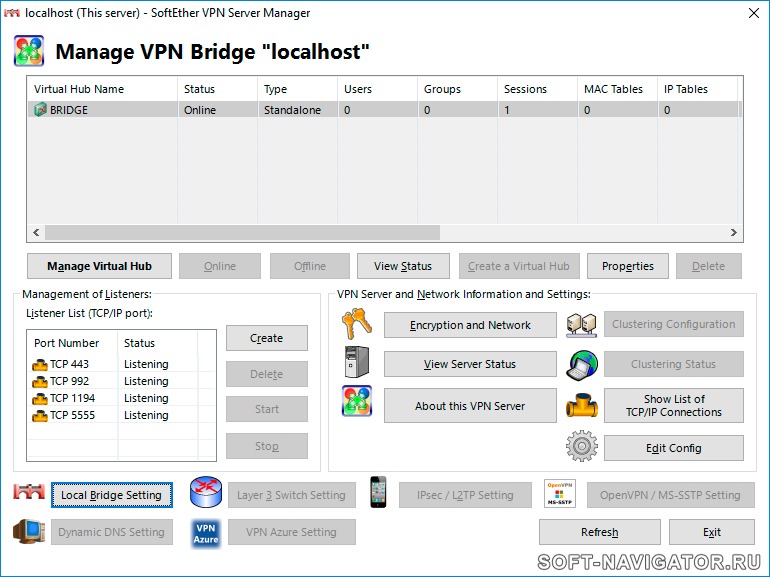Click the OpenVPN MS-SSTP logo icon
The image size is (770, 577).
coord(560,494)
